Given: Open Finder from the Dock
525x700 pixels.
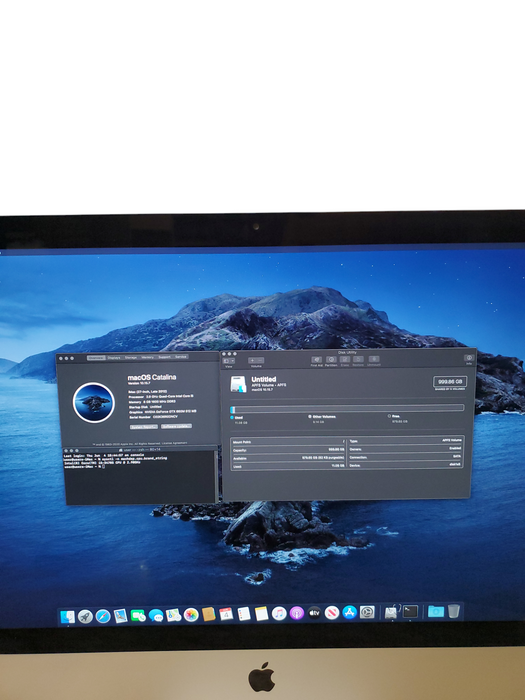Looking at the screenshot, I should 68,617.
